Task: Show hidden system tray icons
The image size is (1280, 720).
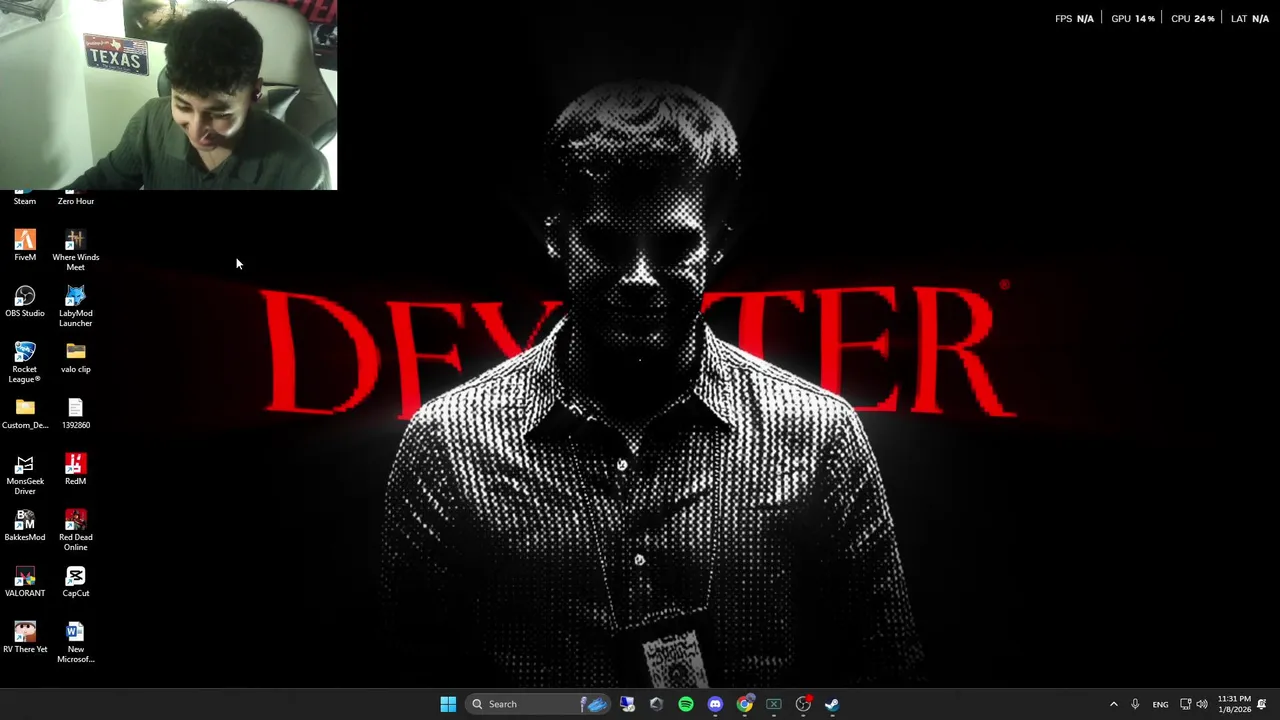Action: 1113,704
